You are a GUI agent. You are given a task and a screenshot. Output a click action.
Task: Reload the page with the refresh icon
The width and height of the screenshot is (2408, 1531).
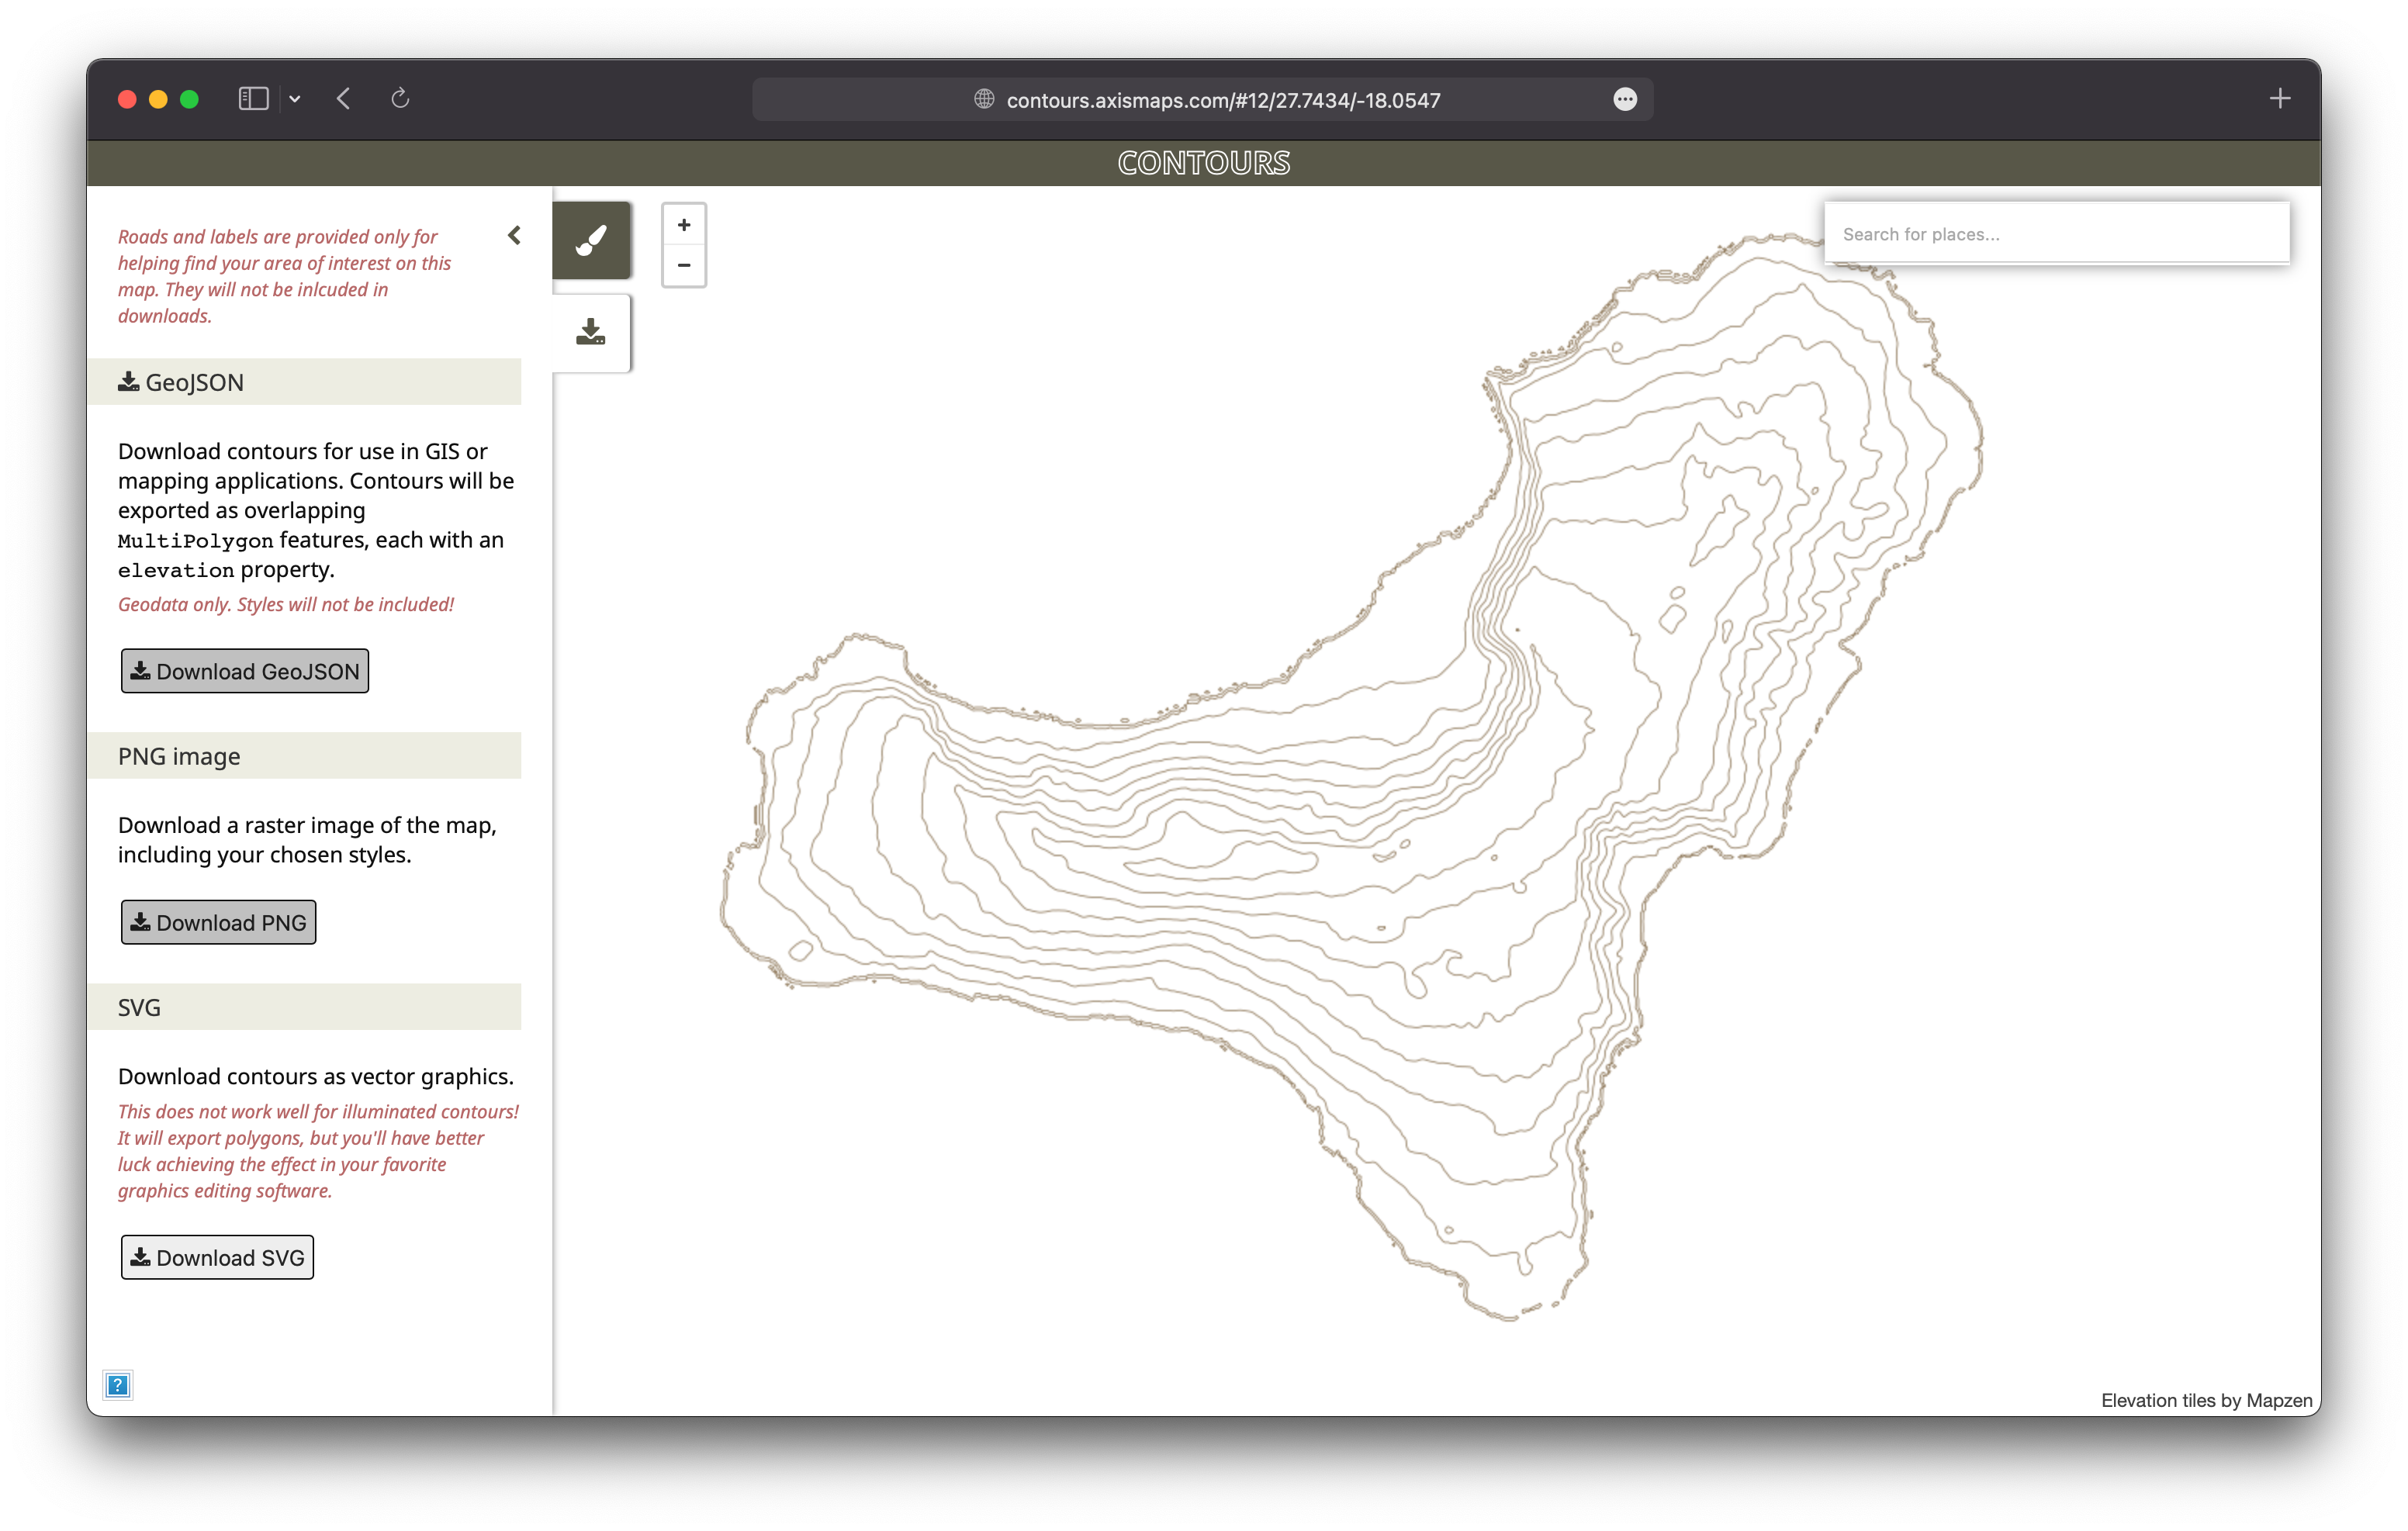401,98
